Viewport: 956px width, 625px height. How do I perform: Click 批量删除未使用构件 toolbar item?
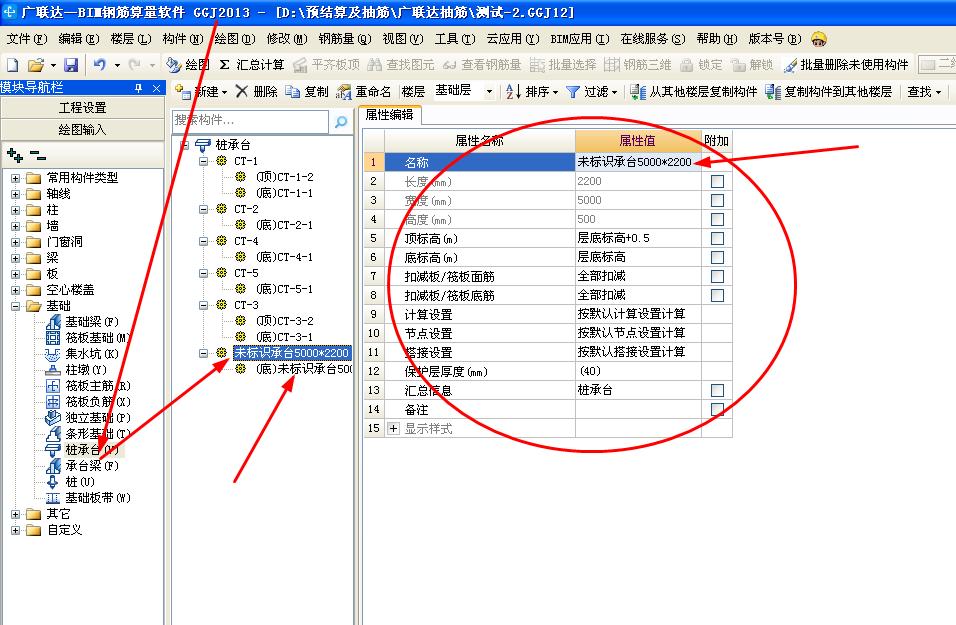[x=846, y=65]
